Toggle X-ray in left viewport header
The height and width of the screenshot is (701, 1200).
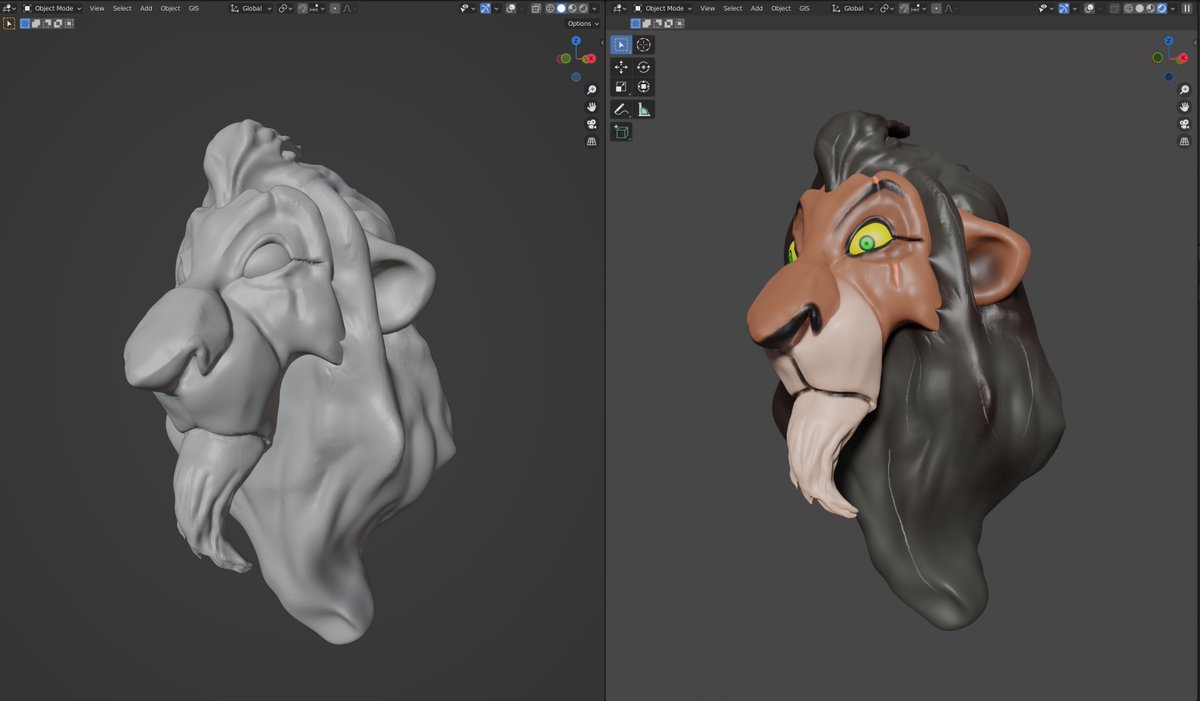click(x=536, y=8)
